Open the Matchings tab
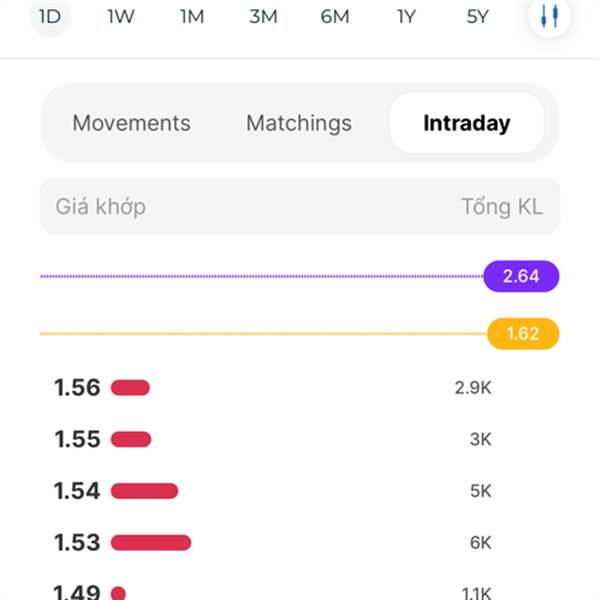Image resolution: width=600 pixels, height=600 pixels. click(299, 123)
